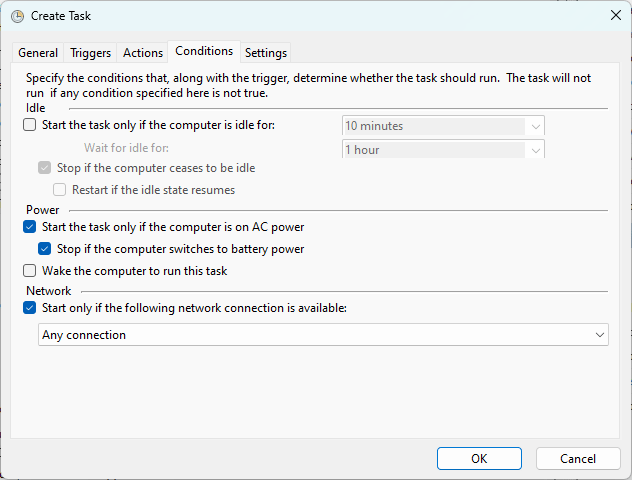
Task: Open the Settings tab
Action: tap(266, 53)
